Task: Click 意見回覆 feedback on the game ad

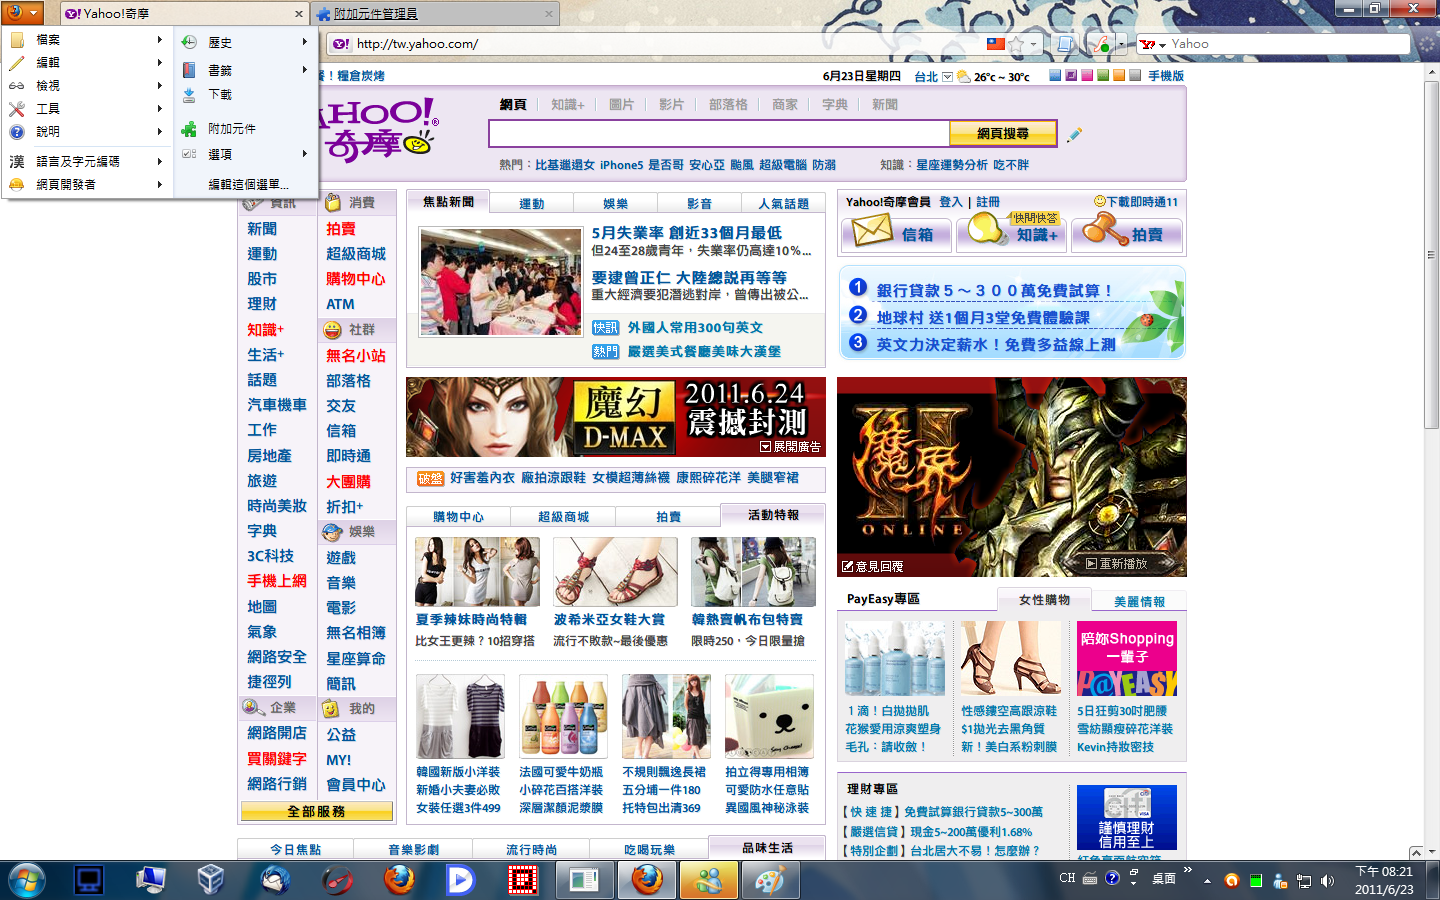Action: (873, 566)
